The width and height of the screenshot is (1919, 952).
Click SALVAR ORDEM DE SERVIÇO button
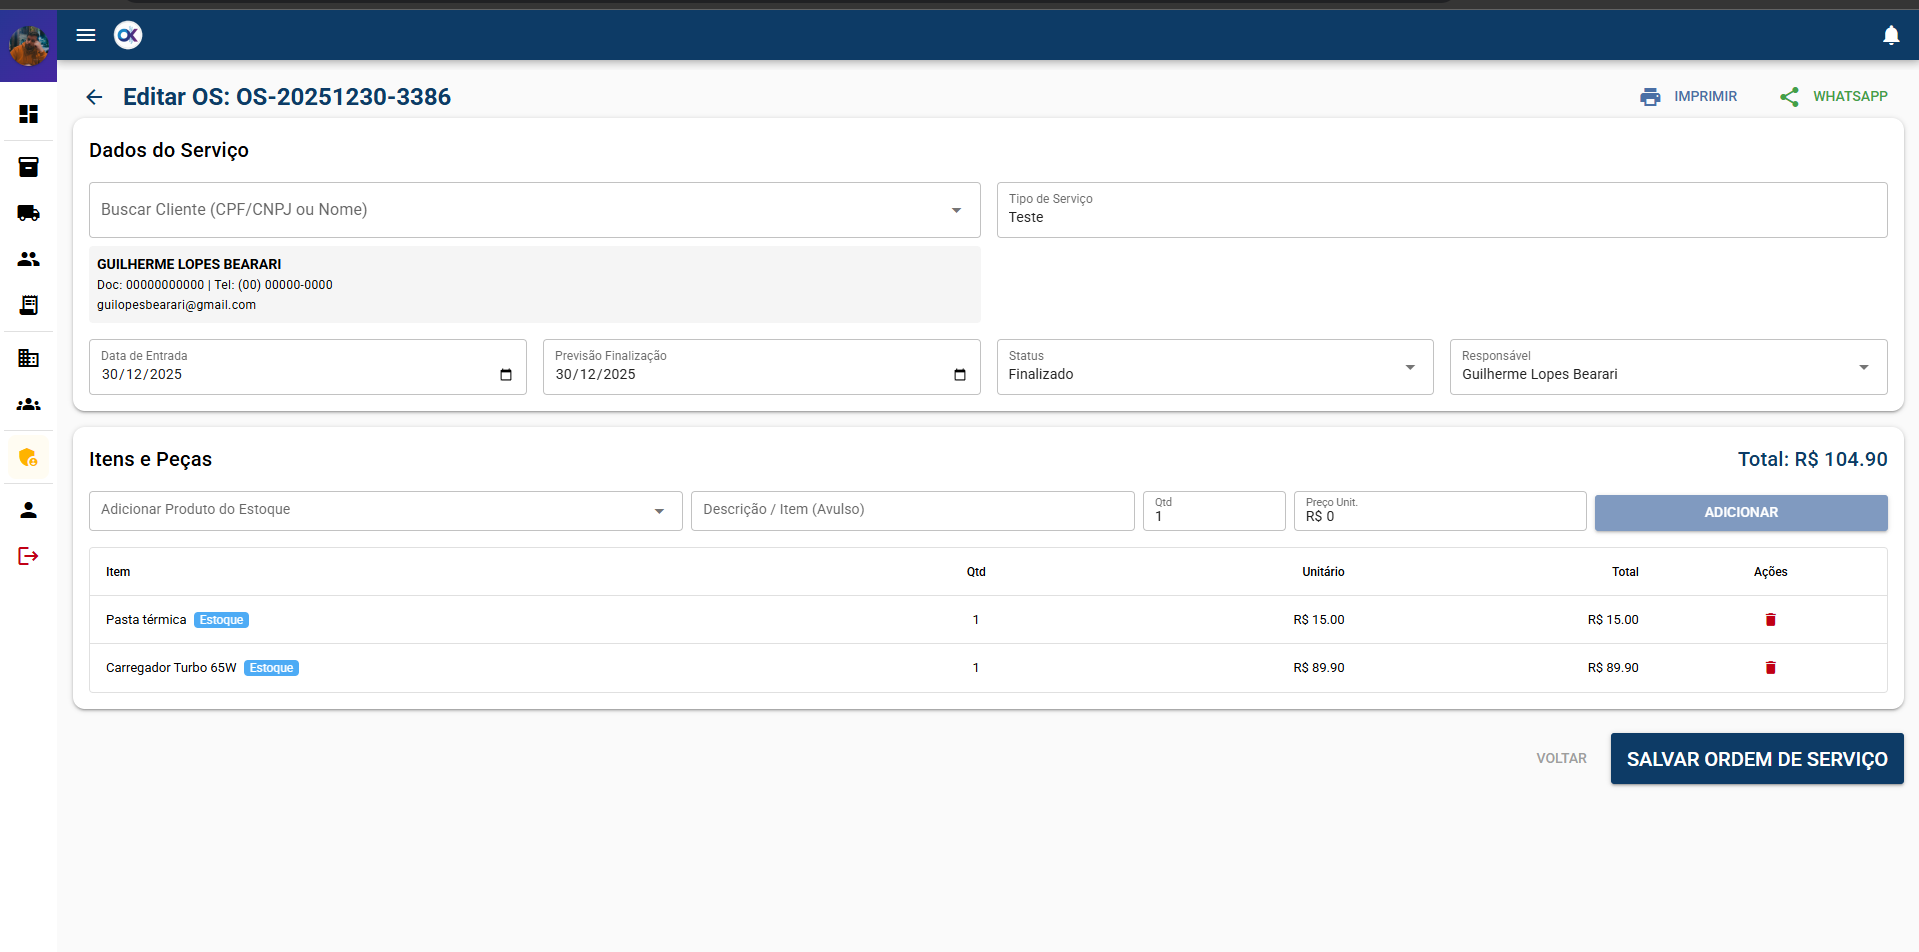1756,759
